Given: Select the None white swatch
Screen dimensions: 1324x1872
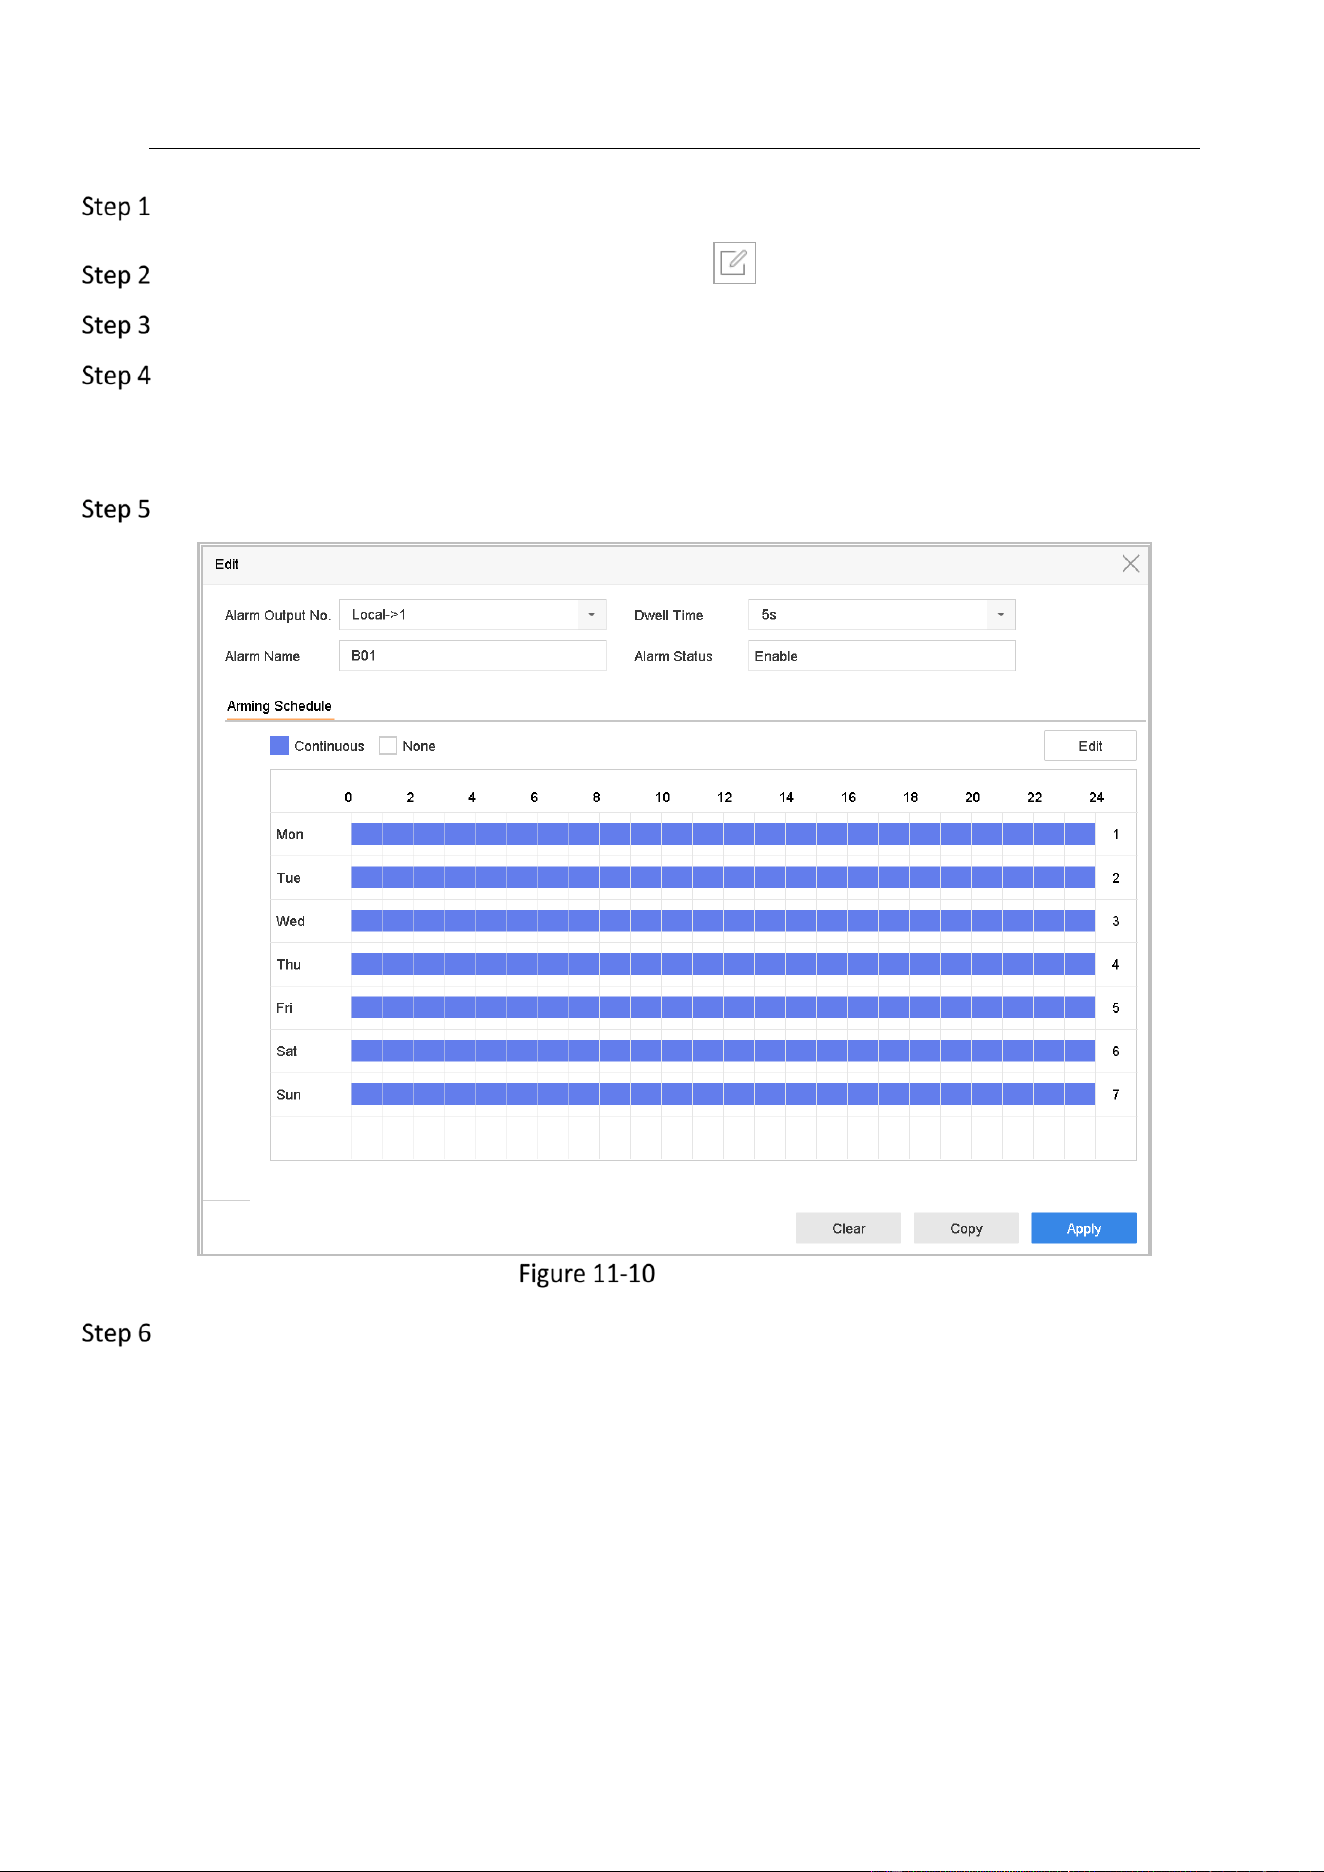Looking at the screenshot, I should 388,746.
